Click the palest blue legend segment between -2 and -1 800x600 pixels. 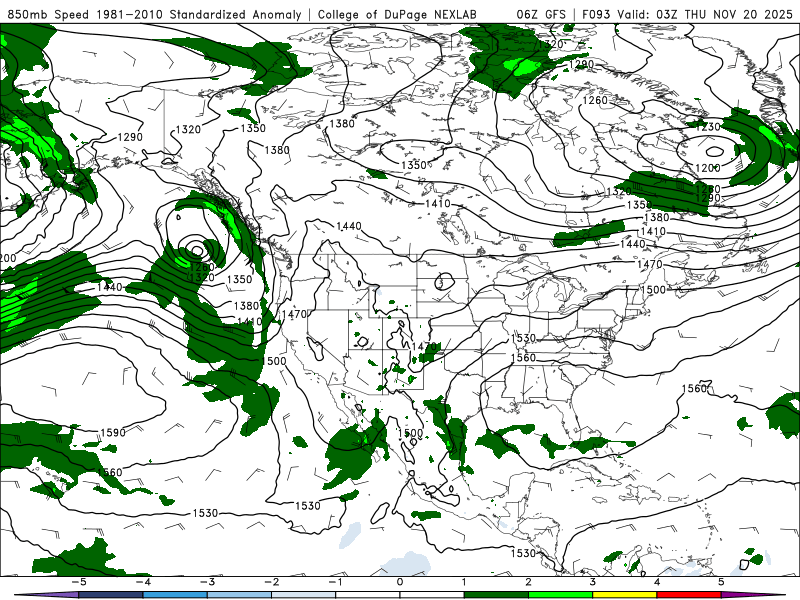tap(304, 595)
